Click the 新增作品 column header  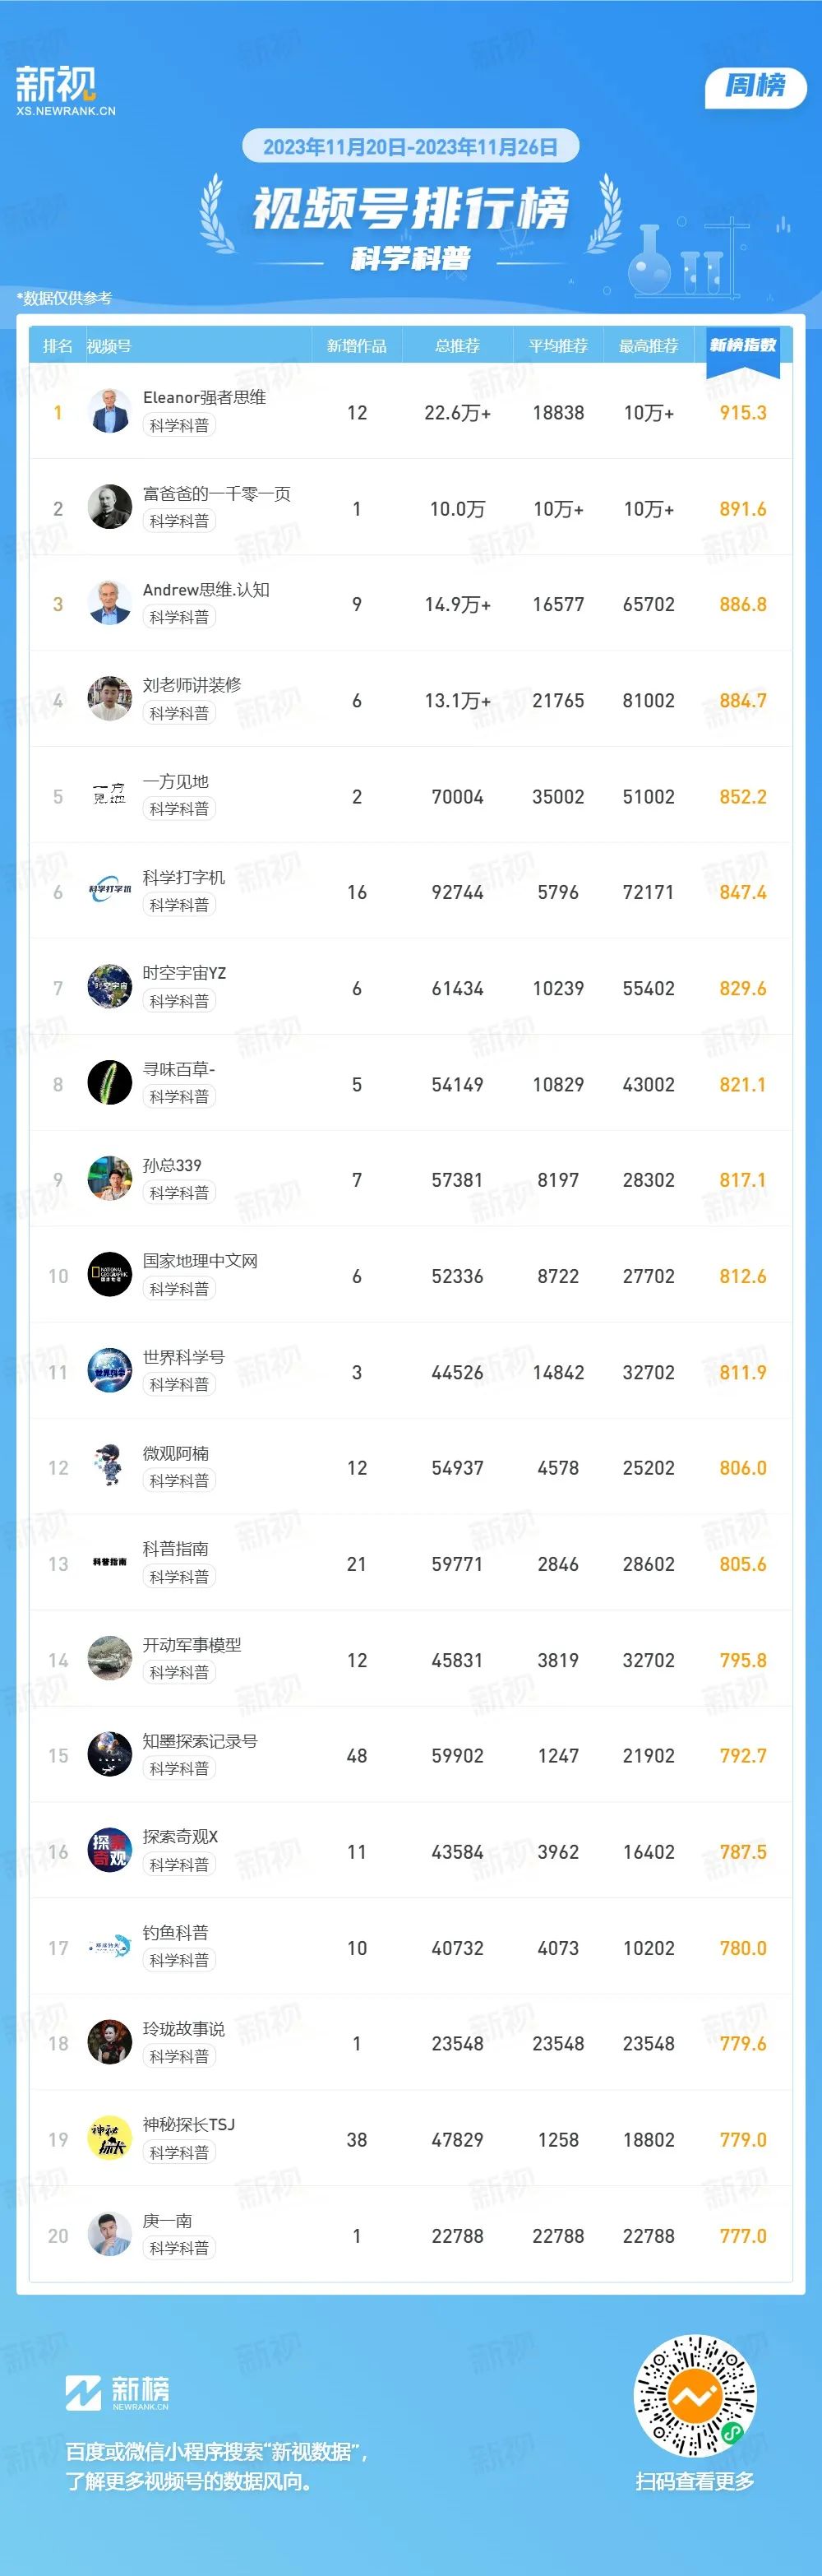[357, 346]
